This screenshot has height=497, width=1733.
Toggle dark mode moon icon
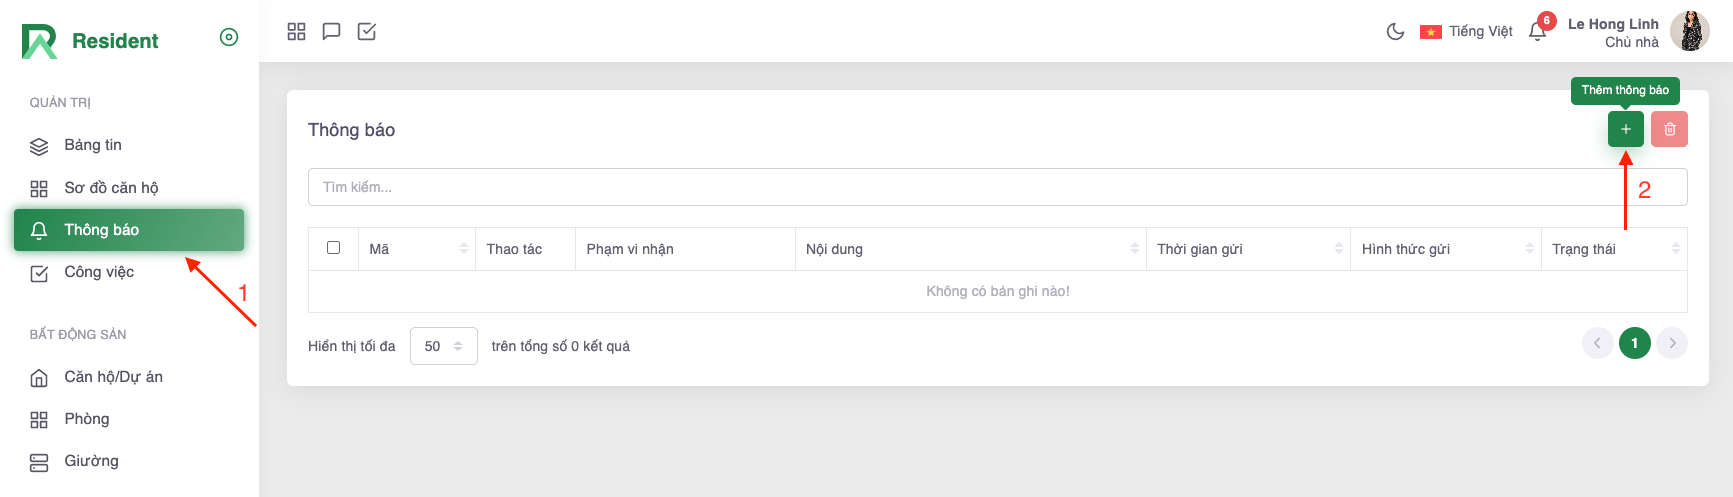click(1395, 32)
